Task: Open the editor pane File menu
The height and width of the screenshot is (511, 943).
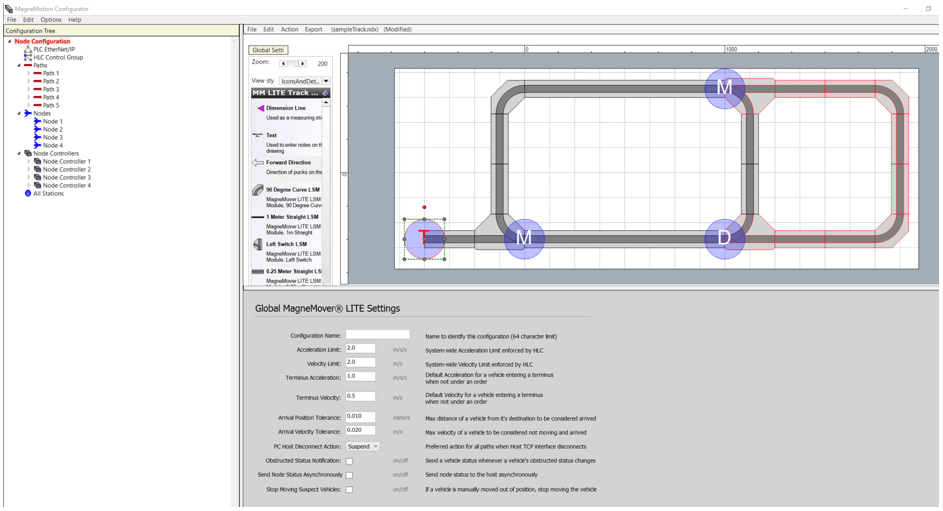Action: [252, 29]
